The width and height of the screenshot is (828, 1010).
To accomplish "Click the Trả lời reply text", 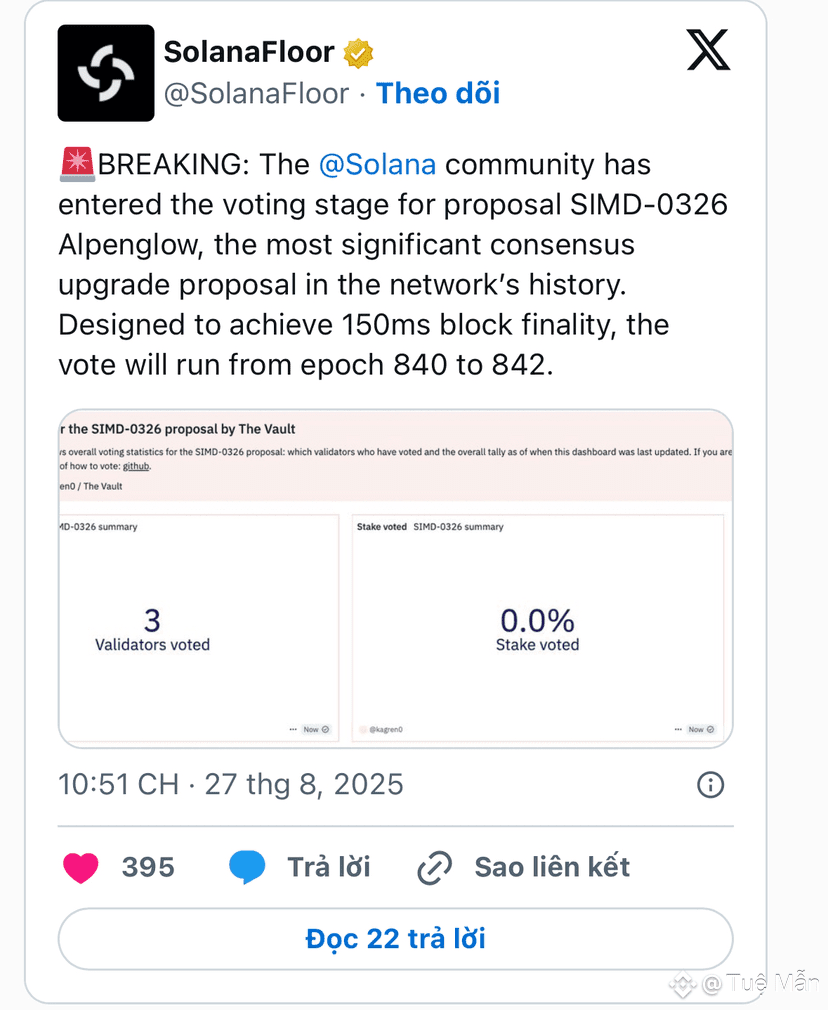I will click(329, 867).
